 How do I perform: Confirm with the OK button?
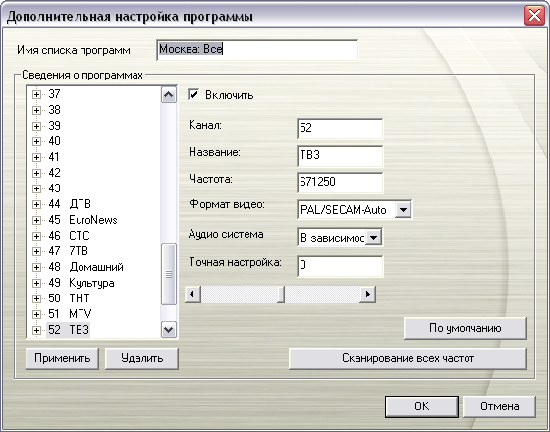(x=422, y=406)
